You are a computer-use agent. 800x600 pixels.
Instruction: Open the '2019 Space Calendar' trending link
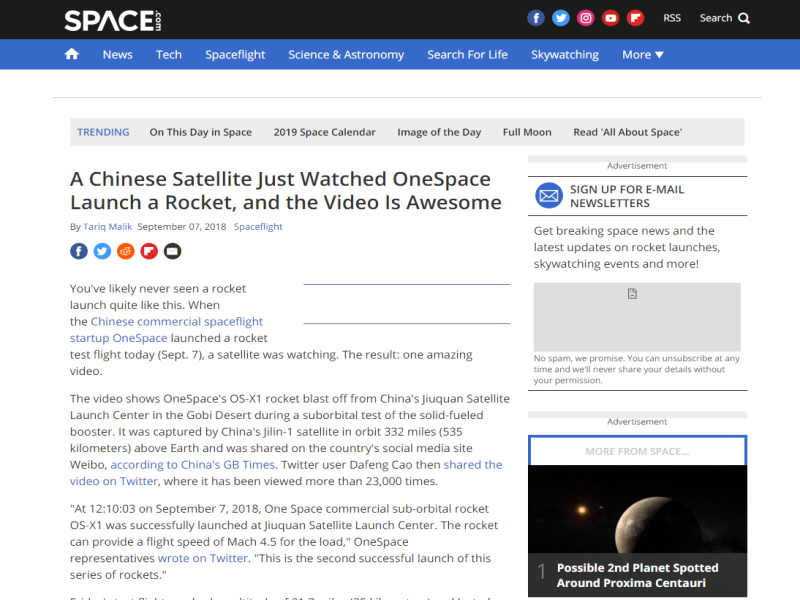point(325,132)
